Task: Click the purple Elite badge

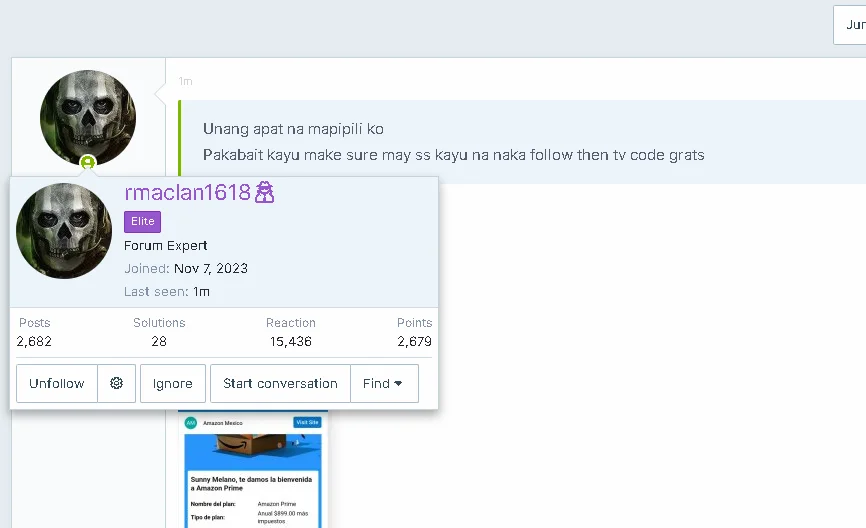Action: [142, 221]
